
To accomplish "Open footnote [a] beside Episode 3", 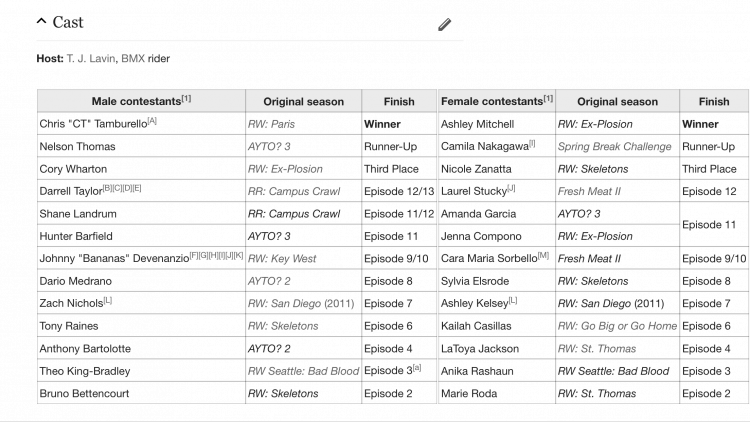I will pyautogui.click(x=417, y=367).
